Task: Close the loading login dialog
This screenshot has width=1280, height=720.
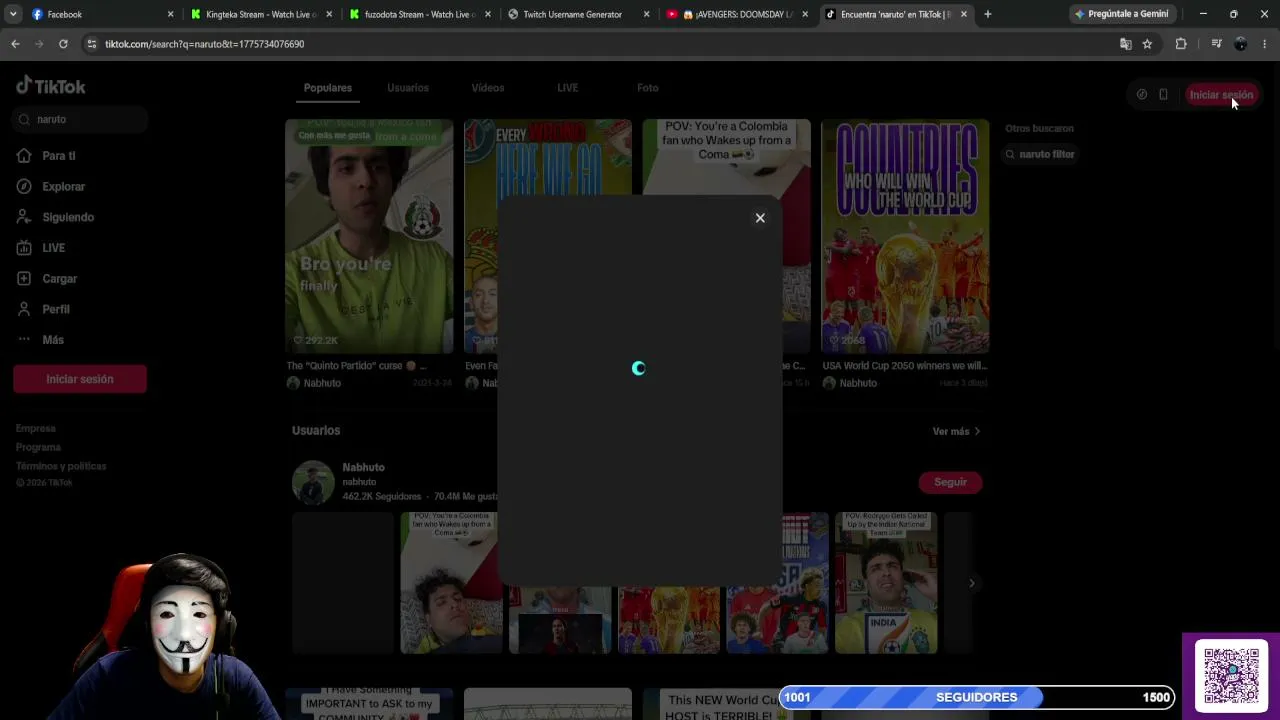Action: coord(760,218)
